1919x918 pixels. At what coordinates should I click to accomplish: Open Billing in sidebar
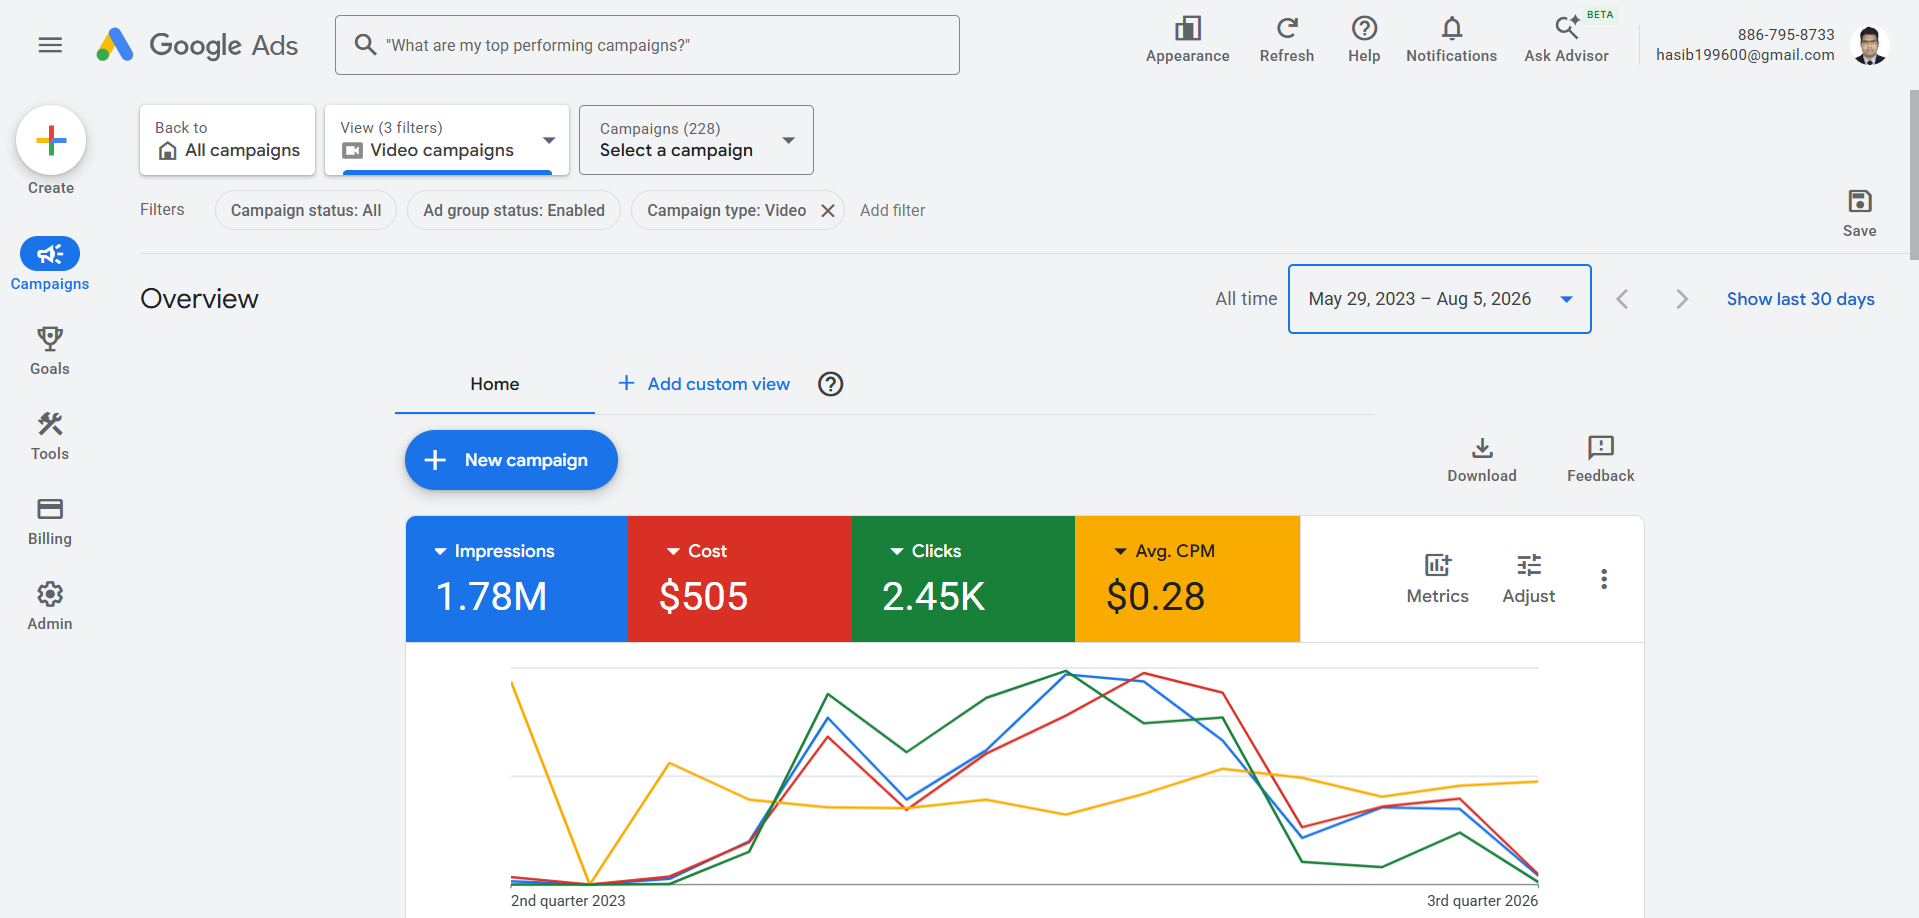pos(50,520)
